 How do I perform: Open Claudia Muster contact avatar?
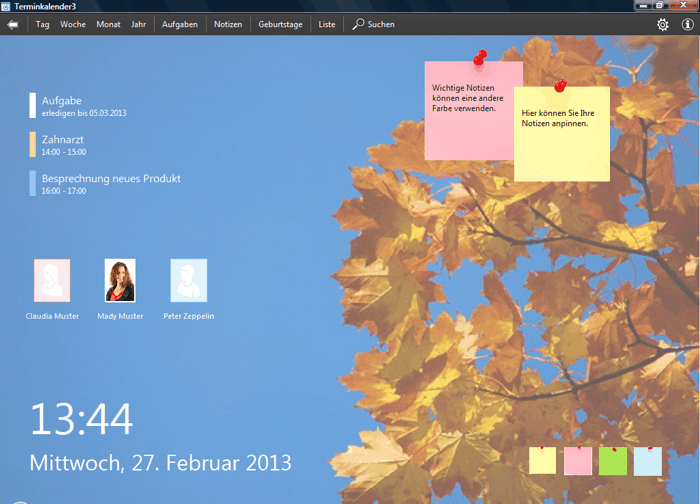coord(52,281)
